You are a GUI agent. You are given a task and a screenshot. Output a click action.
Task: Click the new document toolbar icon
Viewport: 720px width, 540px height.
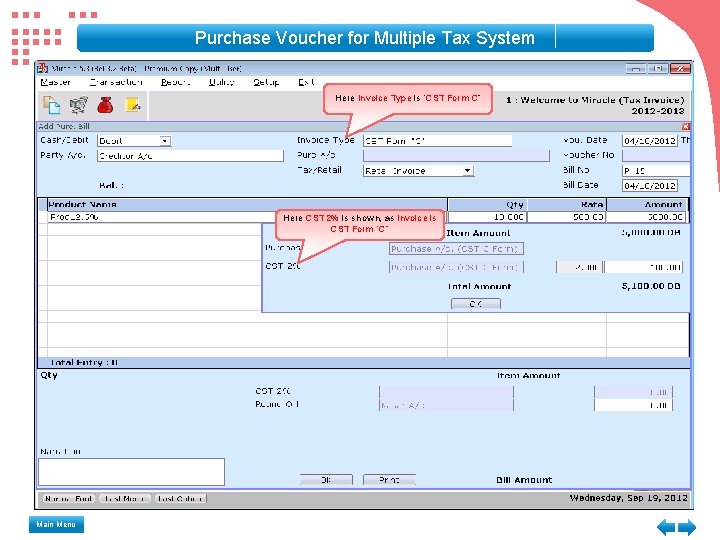click(51, 105)
